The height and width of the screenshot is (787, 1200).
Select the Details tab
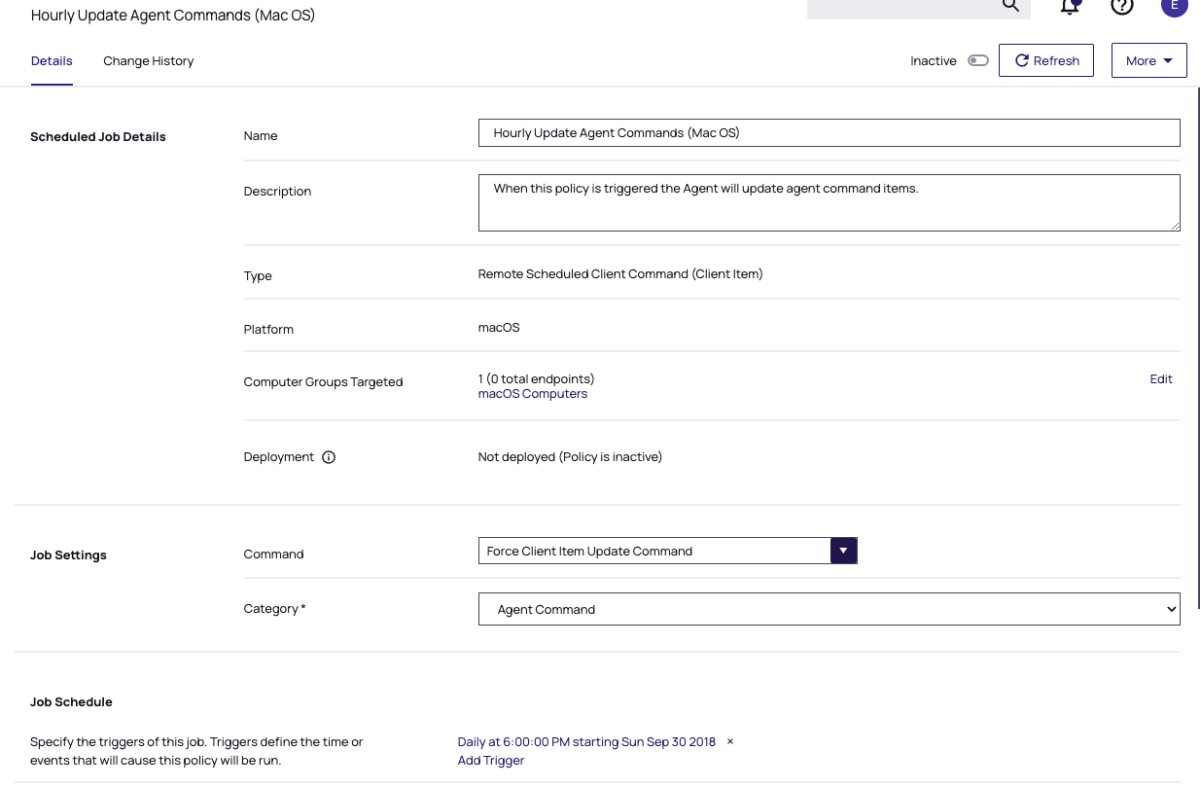(52, 61)
